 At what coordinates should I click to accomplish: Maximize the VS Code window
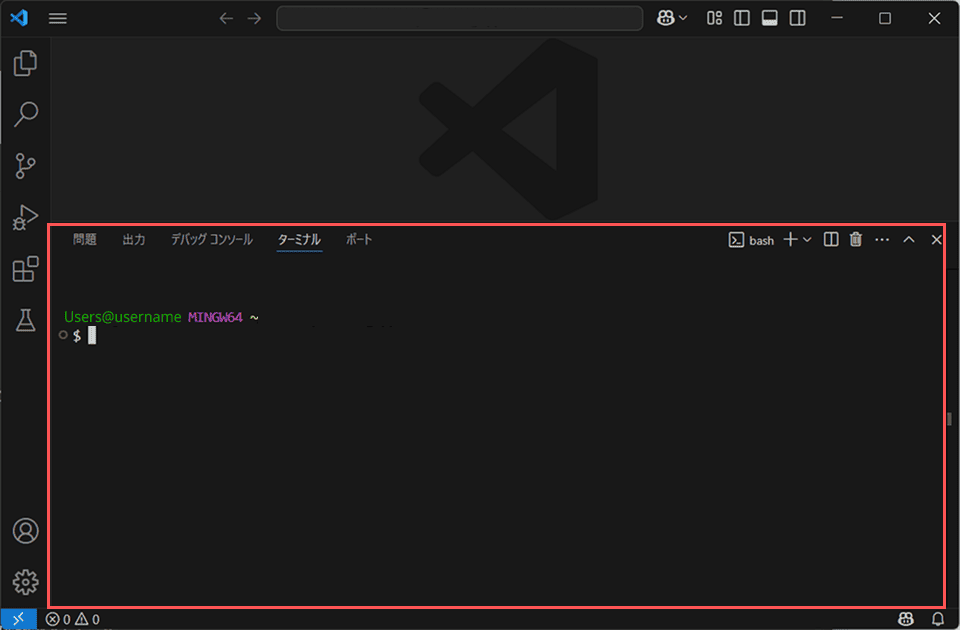point(885,18)
